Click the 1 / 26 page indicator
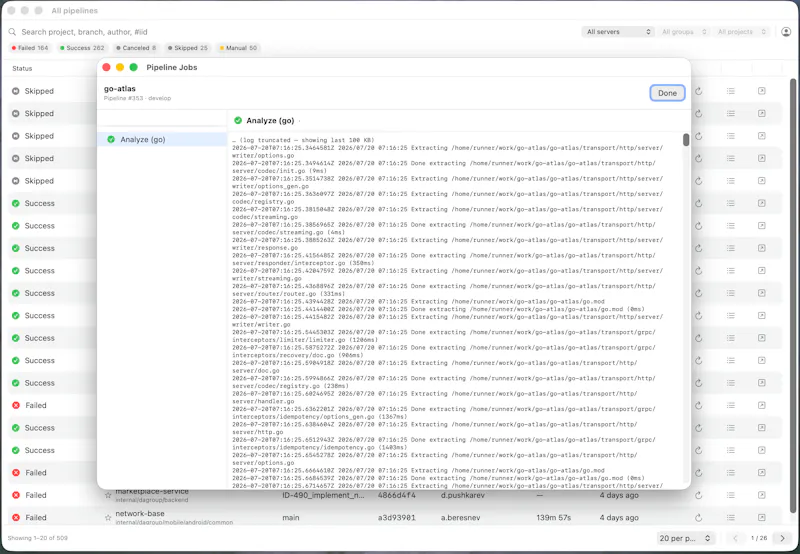 (759, 538)
